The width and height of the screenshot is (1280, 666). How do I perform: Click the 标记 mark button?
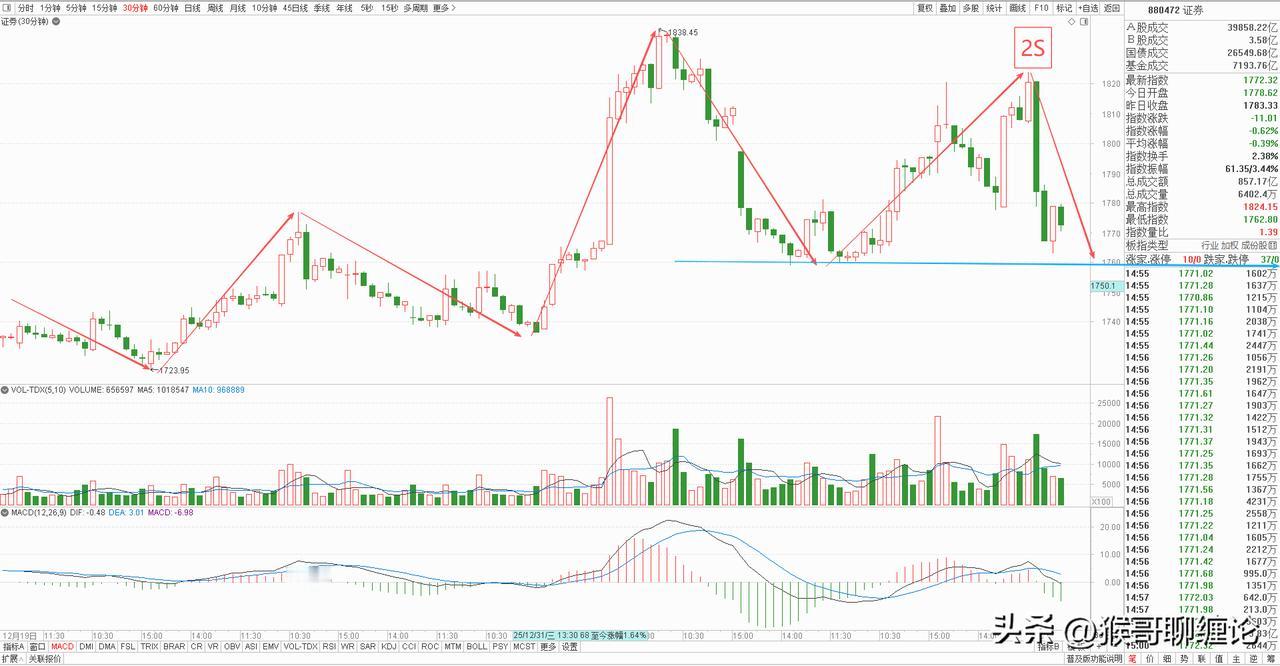coord(1064,8)
